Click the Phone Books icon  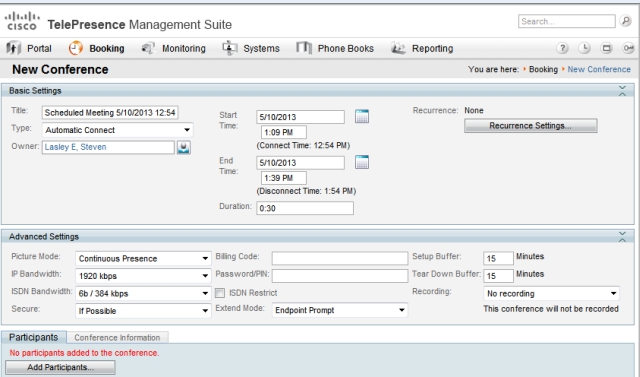pos(304,48)
